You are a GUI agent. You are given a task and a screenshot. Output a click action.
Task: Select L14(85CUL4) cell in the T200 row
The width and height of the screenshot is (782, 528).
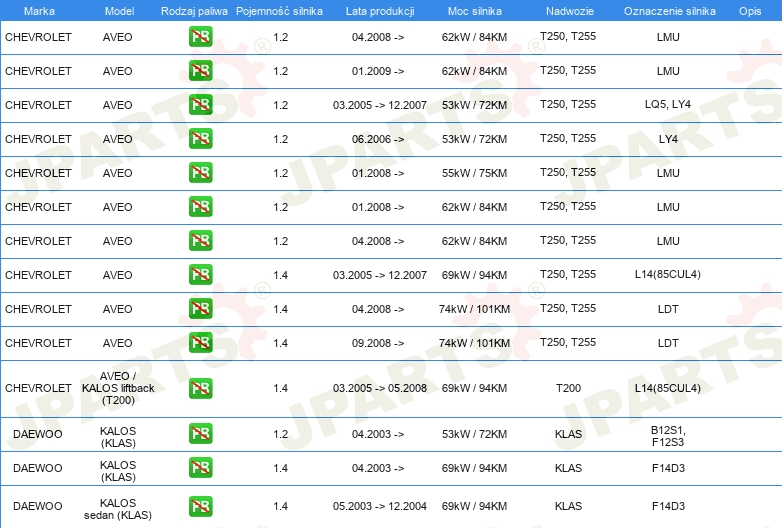(668, 388)
